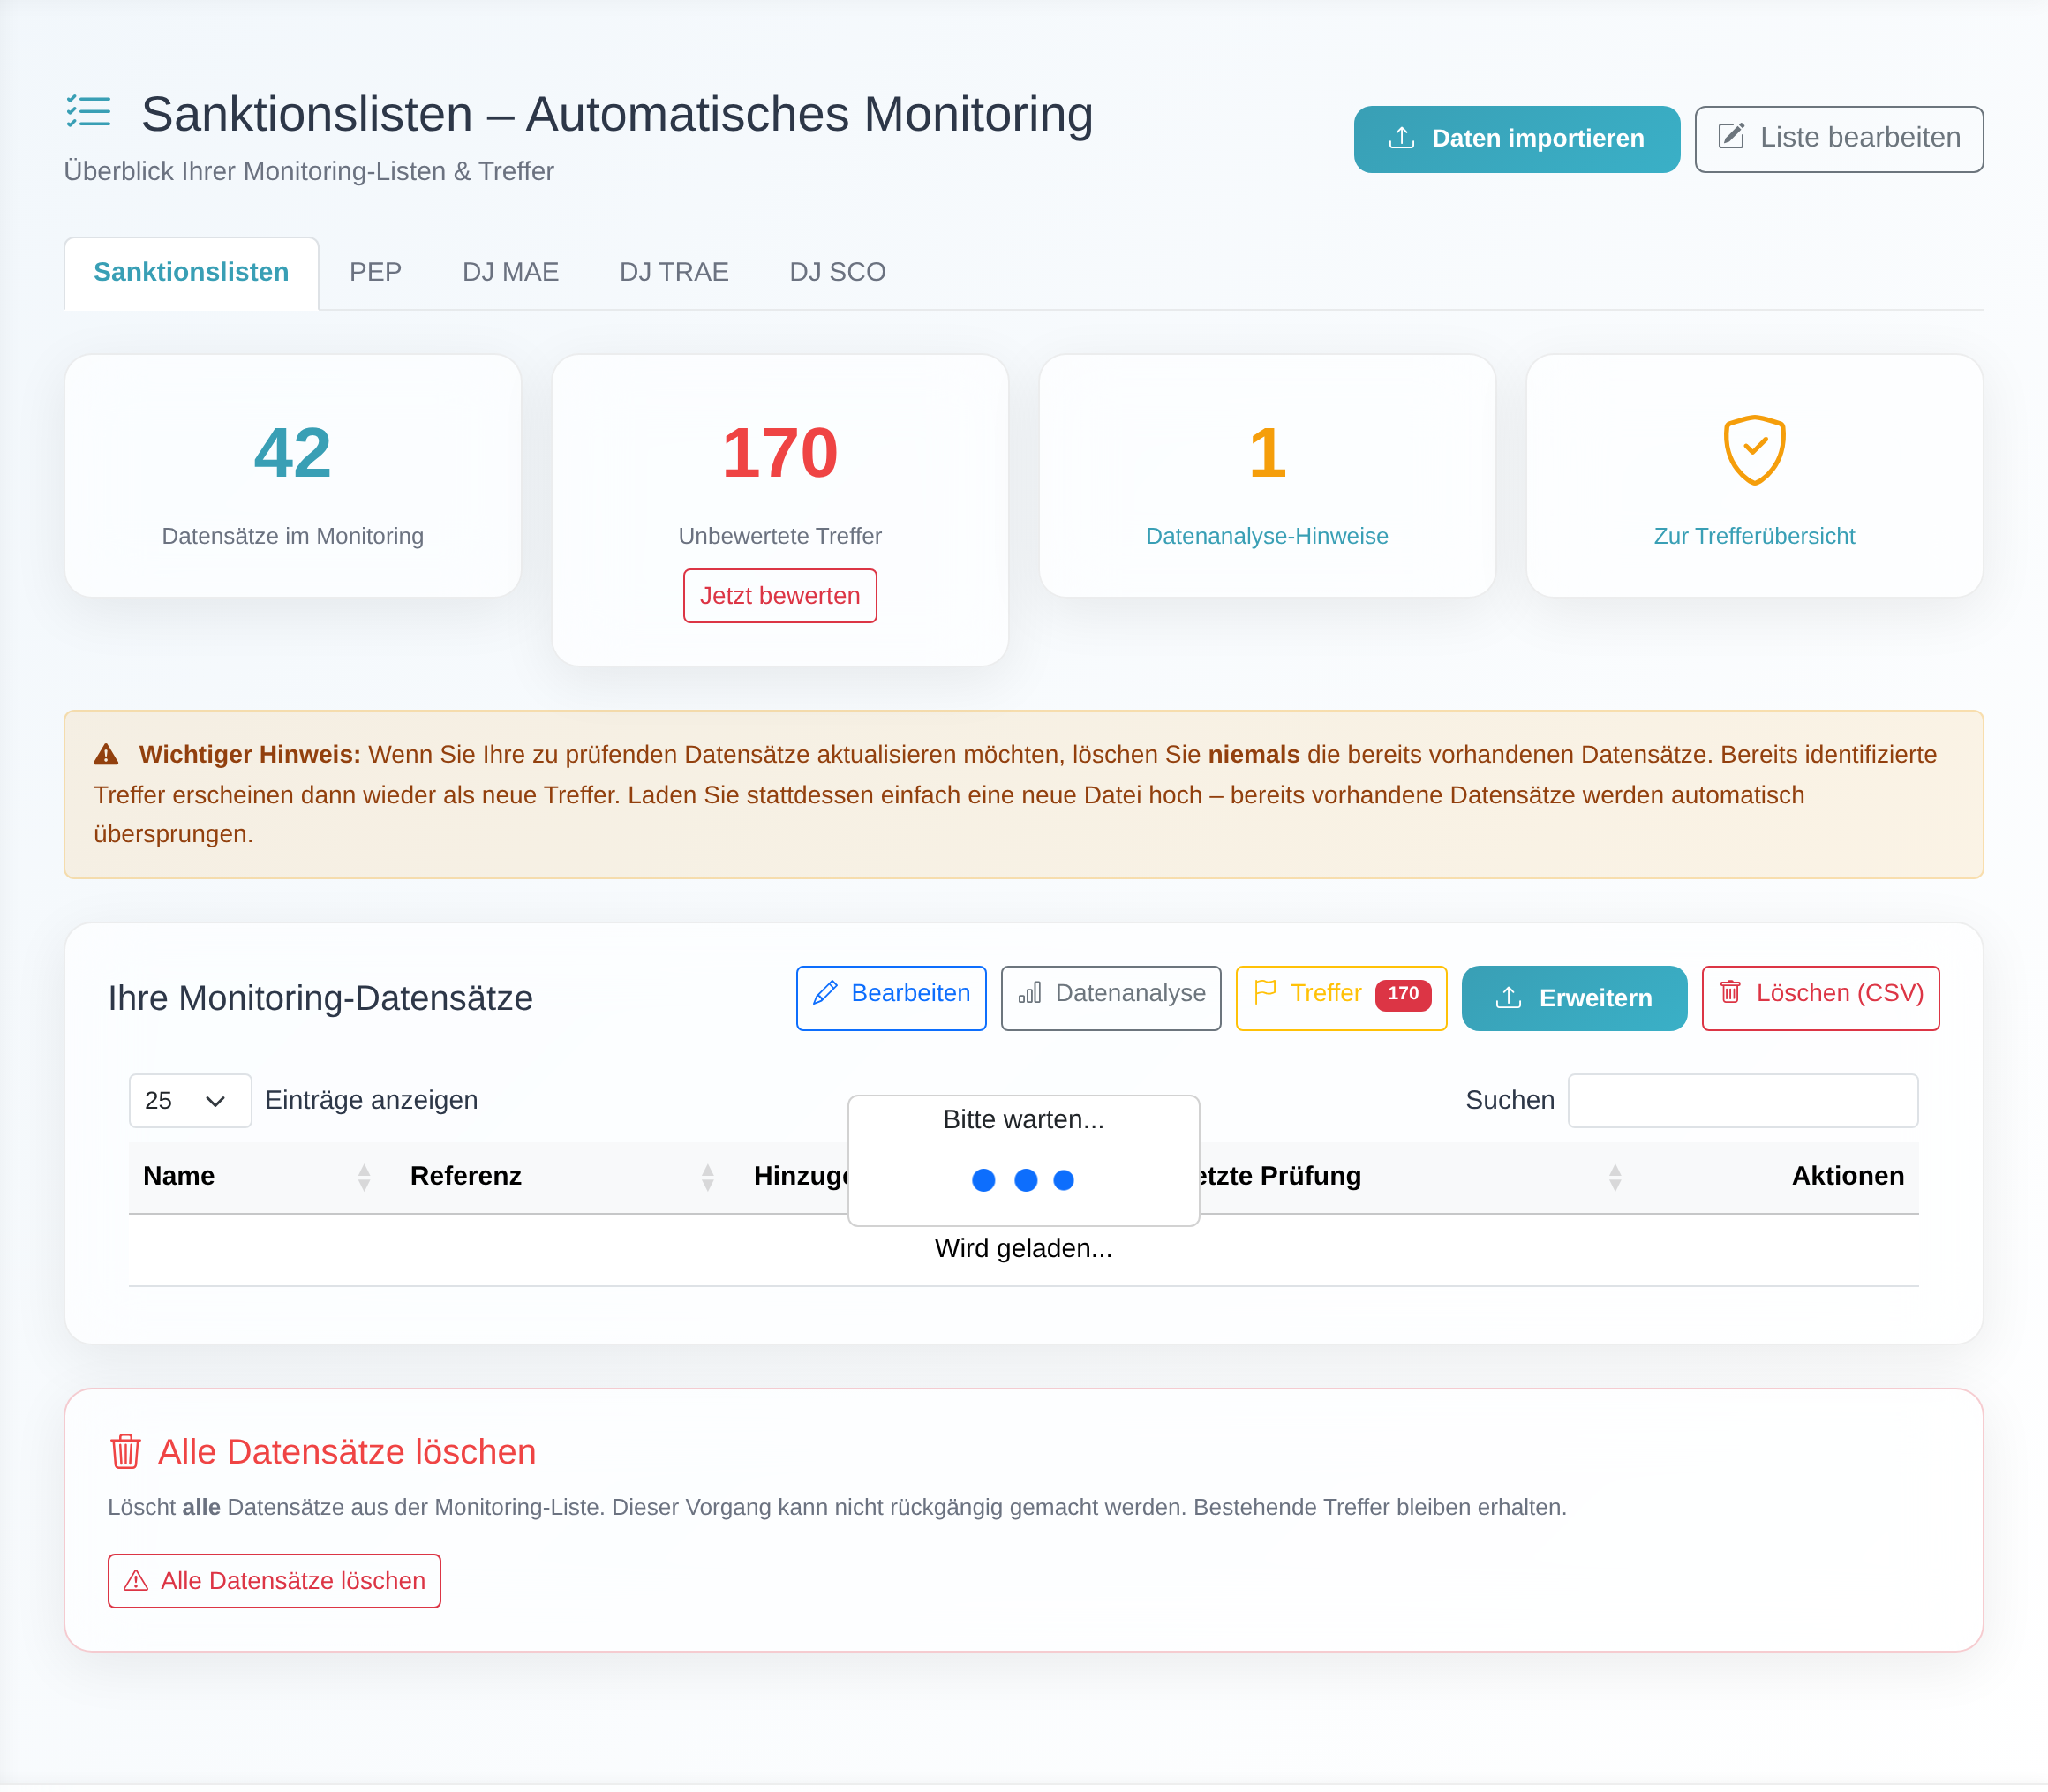Click the Einträge anzeigen label
The image size is (2048, 1792).
point(371,1100)
